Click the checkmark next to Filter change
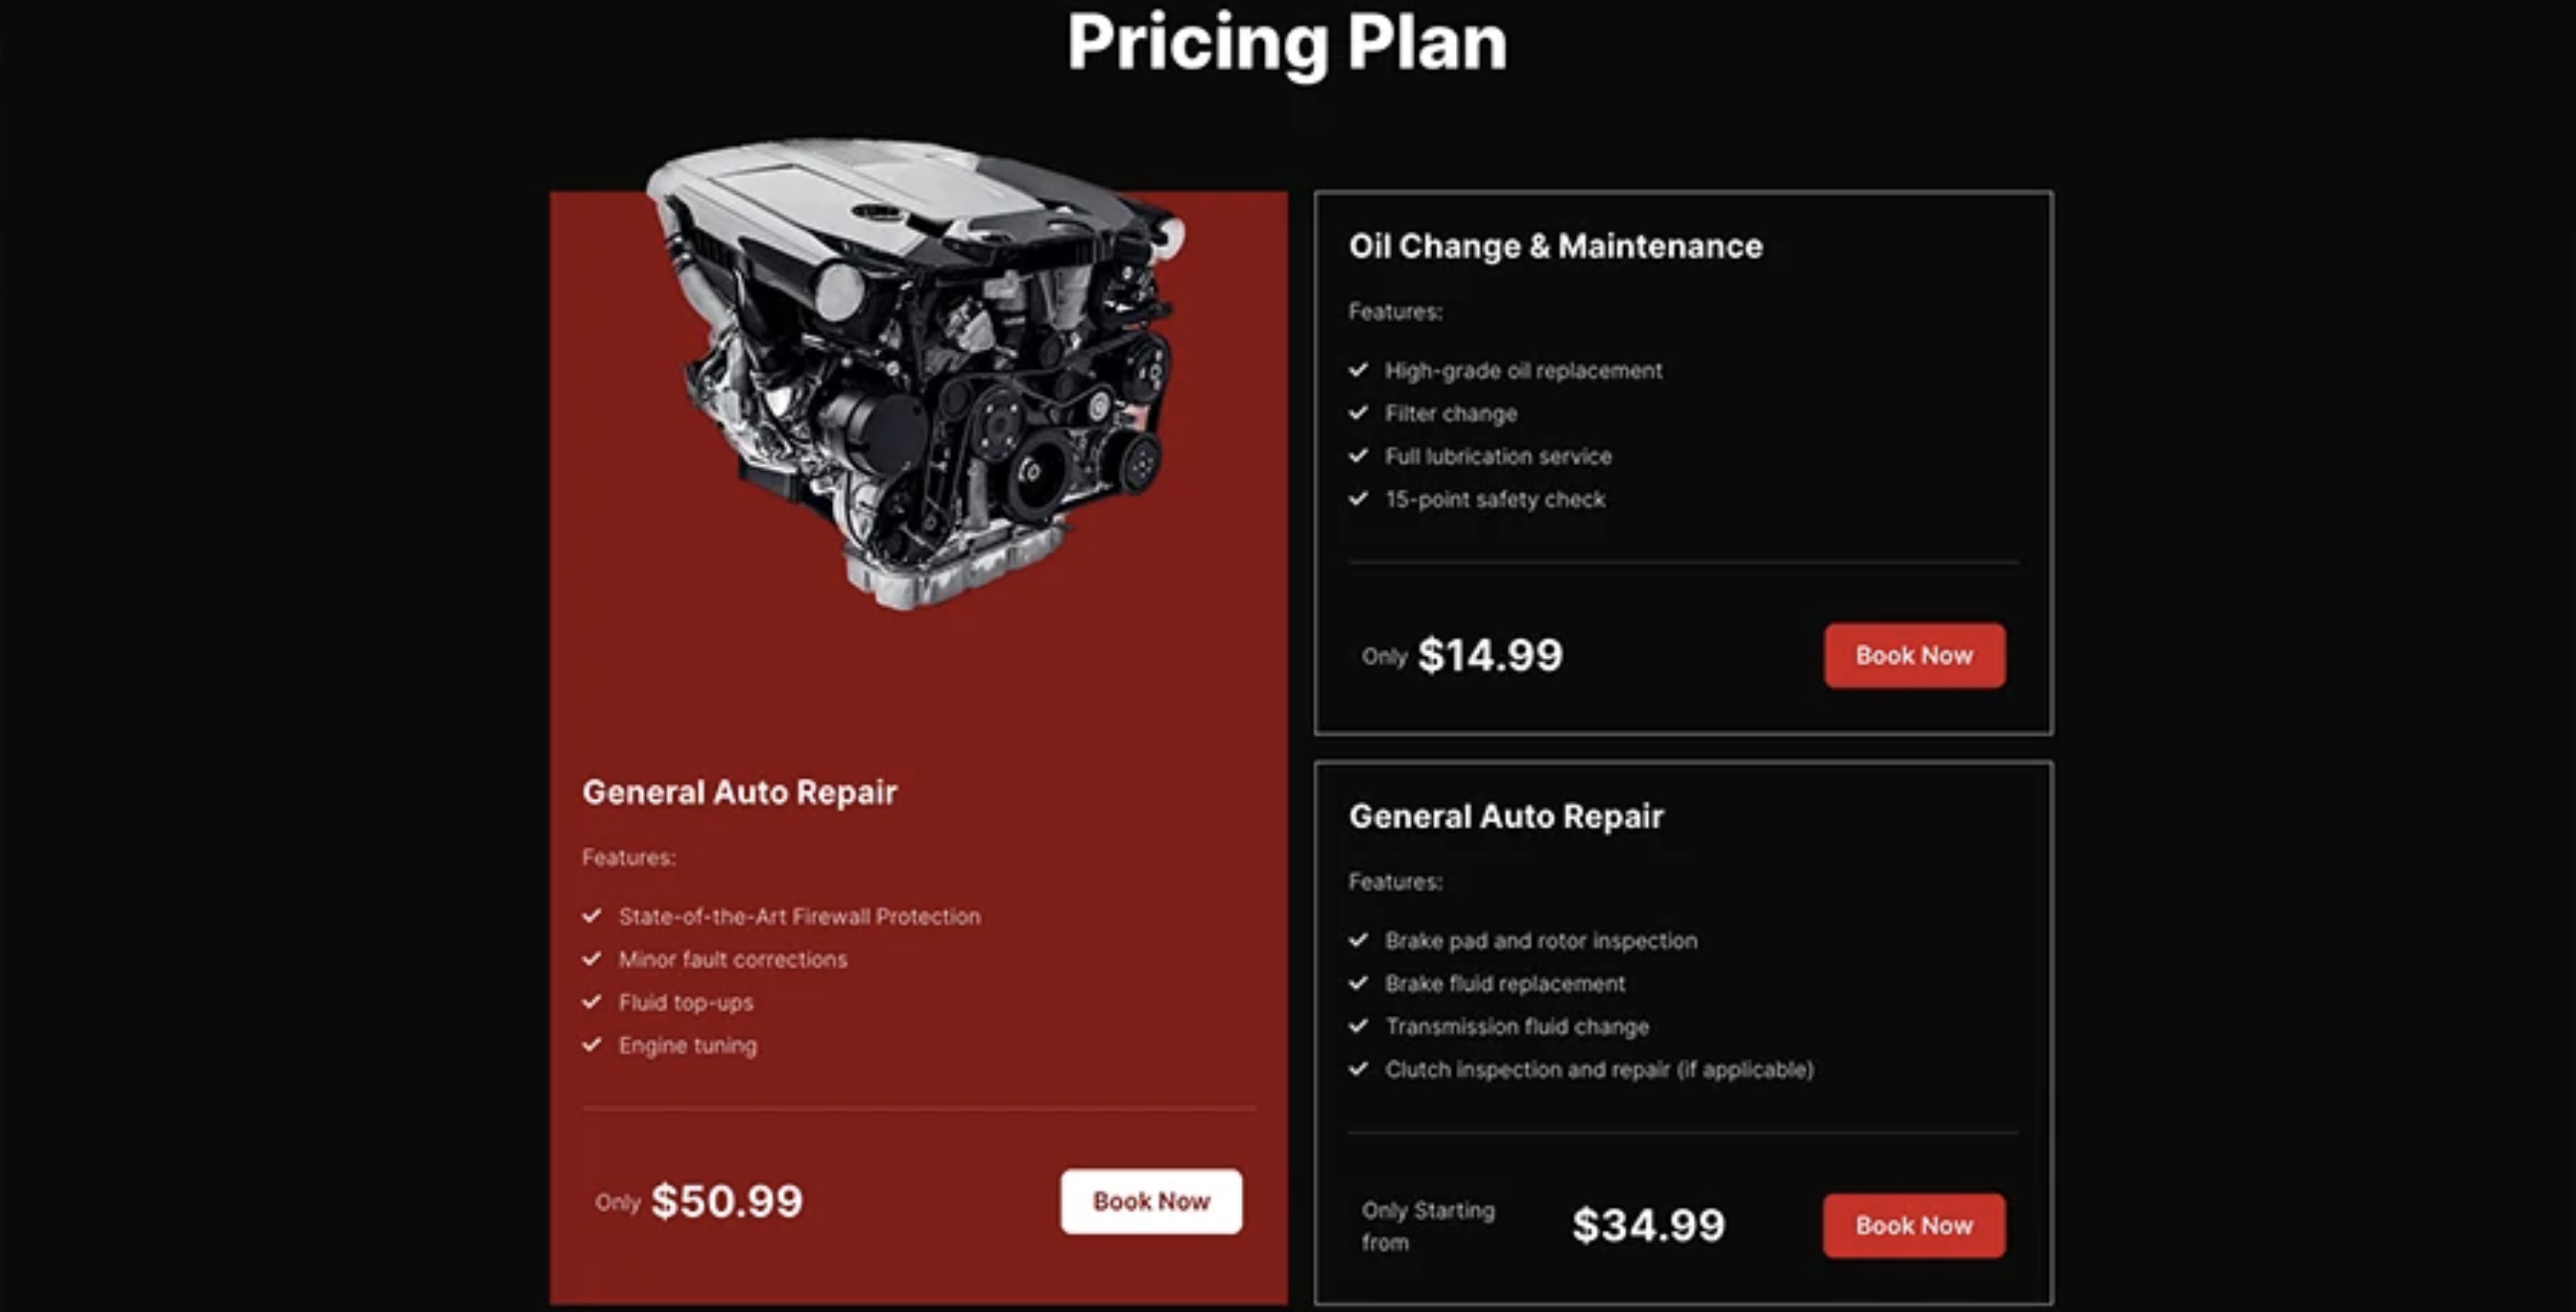2576x1312 pixels. tap(1358, 413)
